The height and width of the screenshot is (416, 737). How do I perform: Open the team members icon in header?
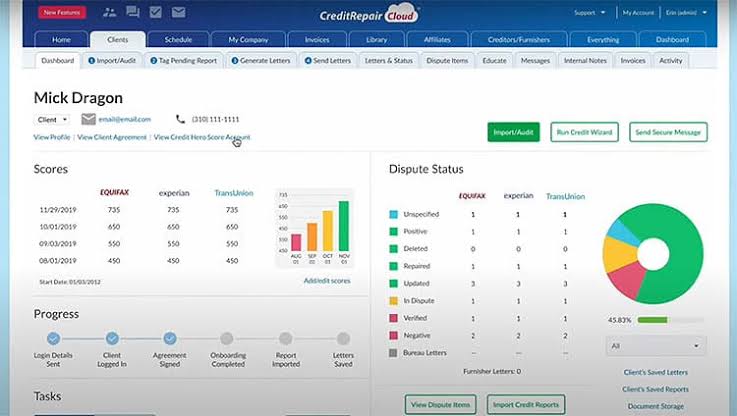point(110,13)
